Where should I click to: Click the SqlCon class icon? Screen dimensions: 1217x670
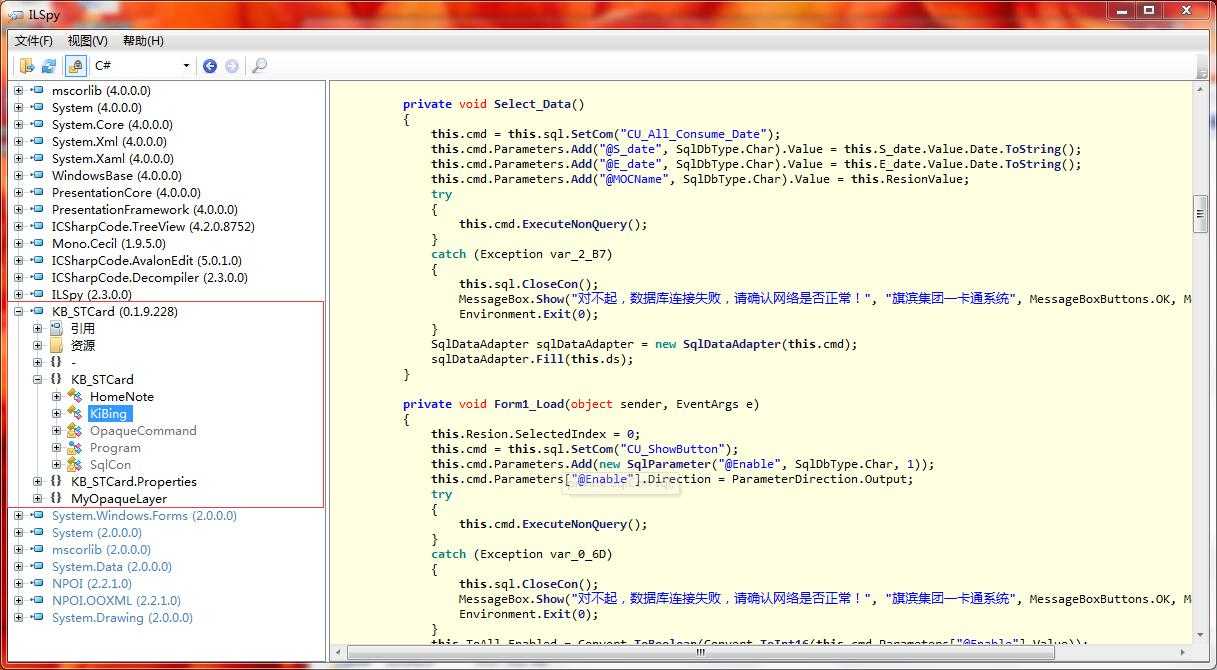point(75,464)
